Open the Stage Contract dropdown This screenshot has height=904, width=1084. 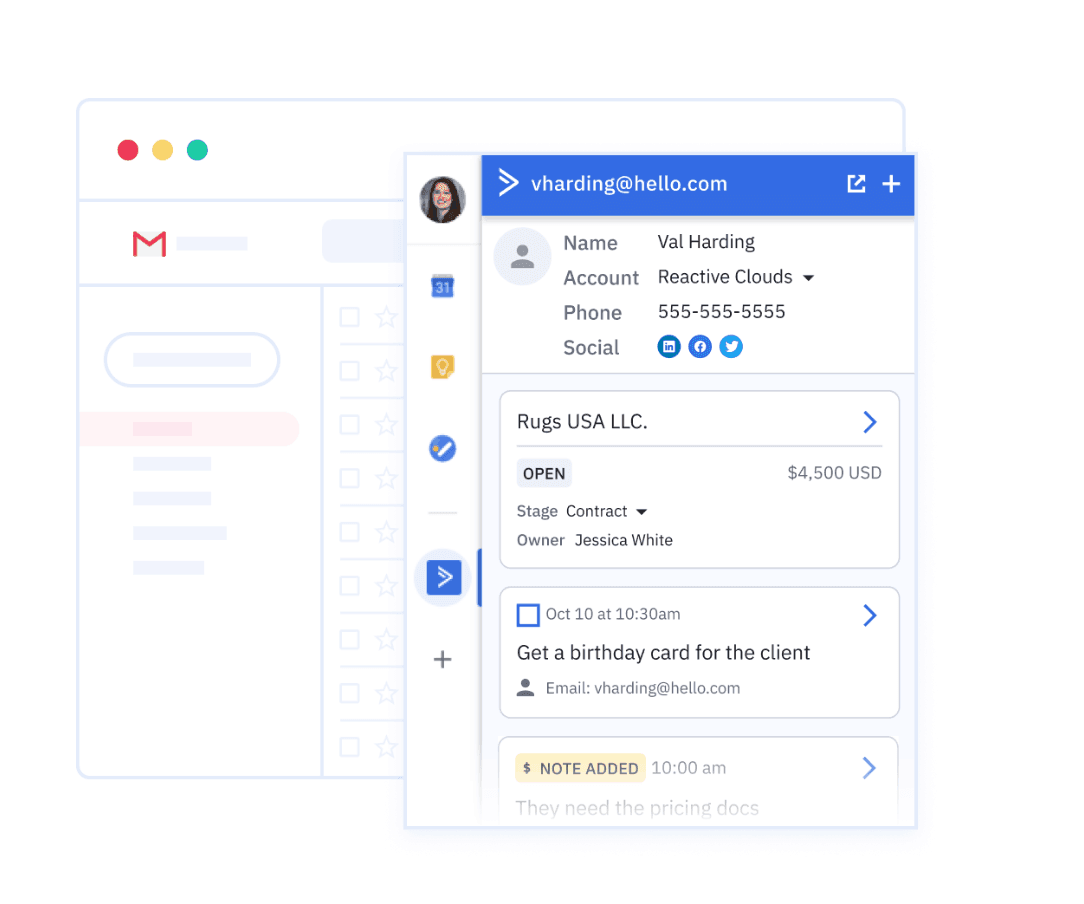[642, 512]
